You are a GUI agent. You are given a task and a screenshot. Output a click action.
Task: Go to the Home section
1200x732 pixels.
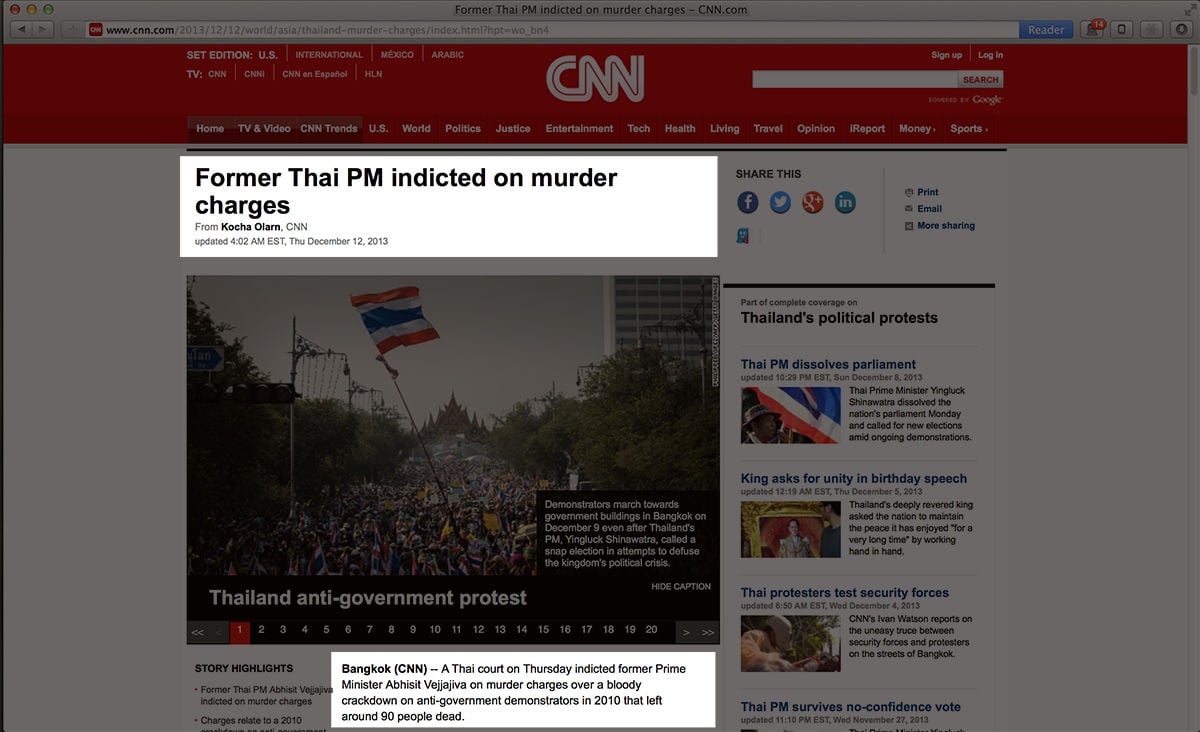[x=210, y=129]
